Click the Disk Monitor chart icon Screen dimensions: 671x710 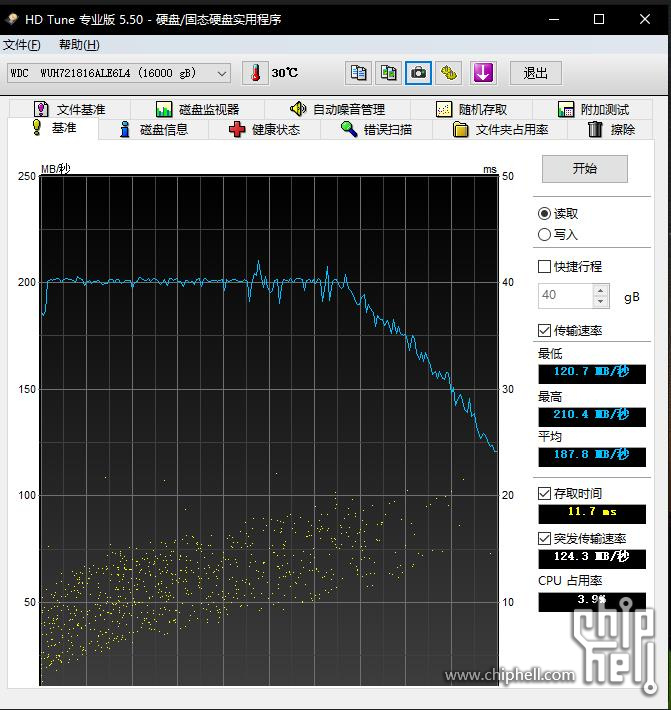pos(163,109)
